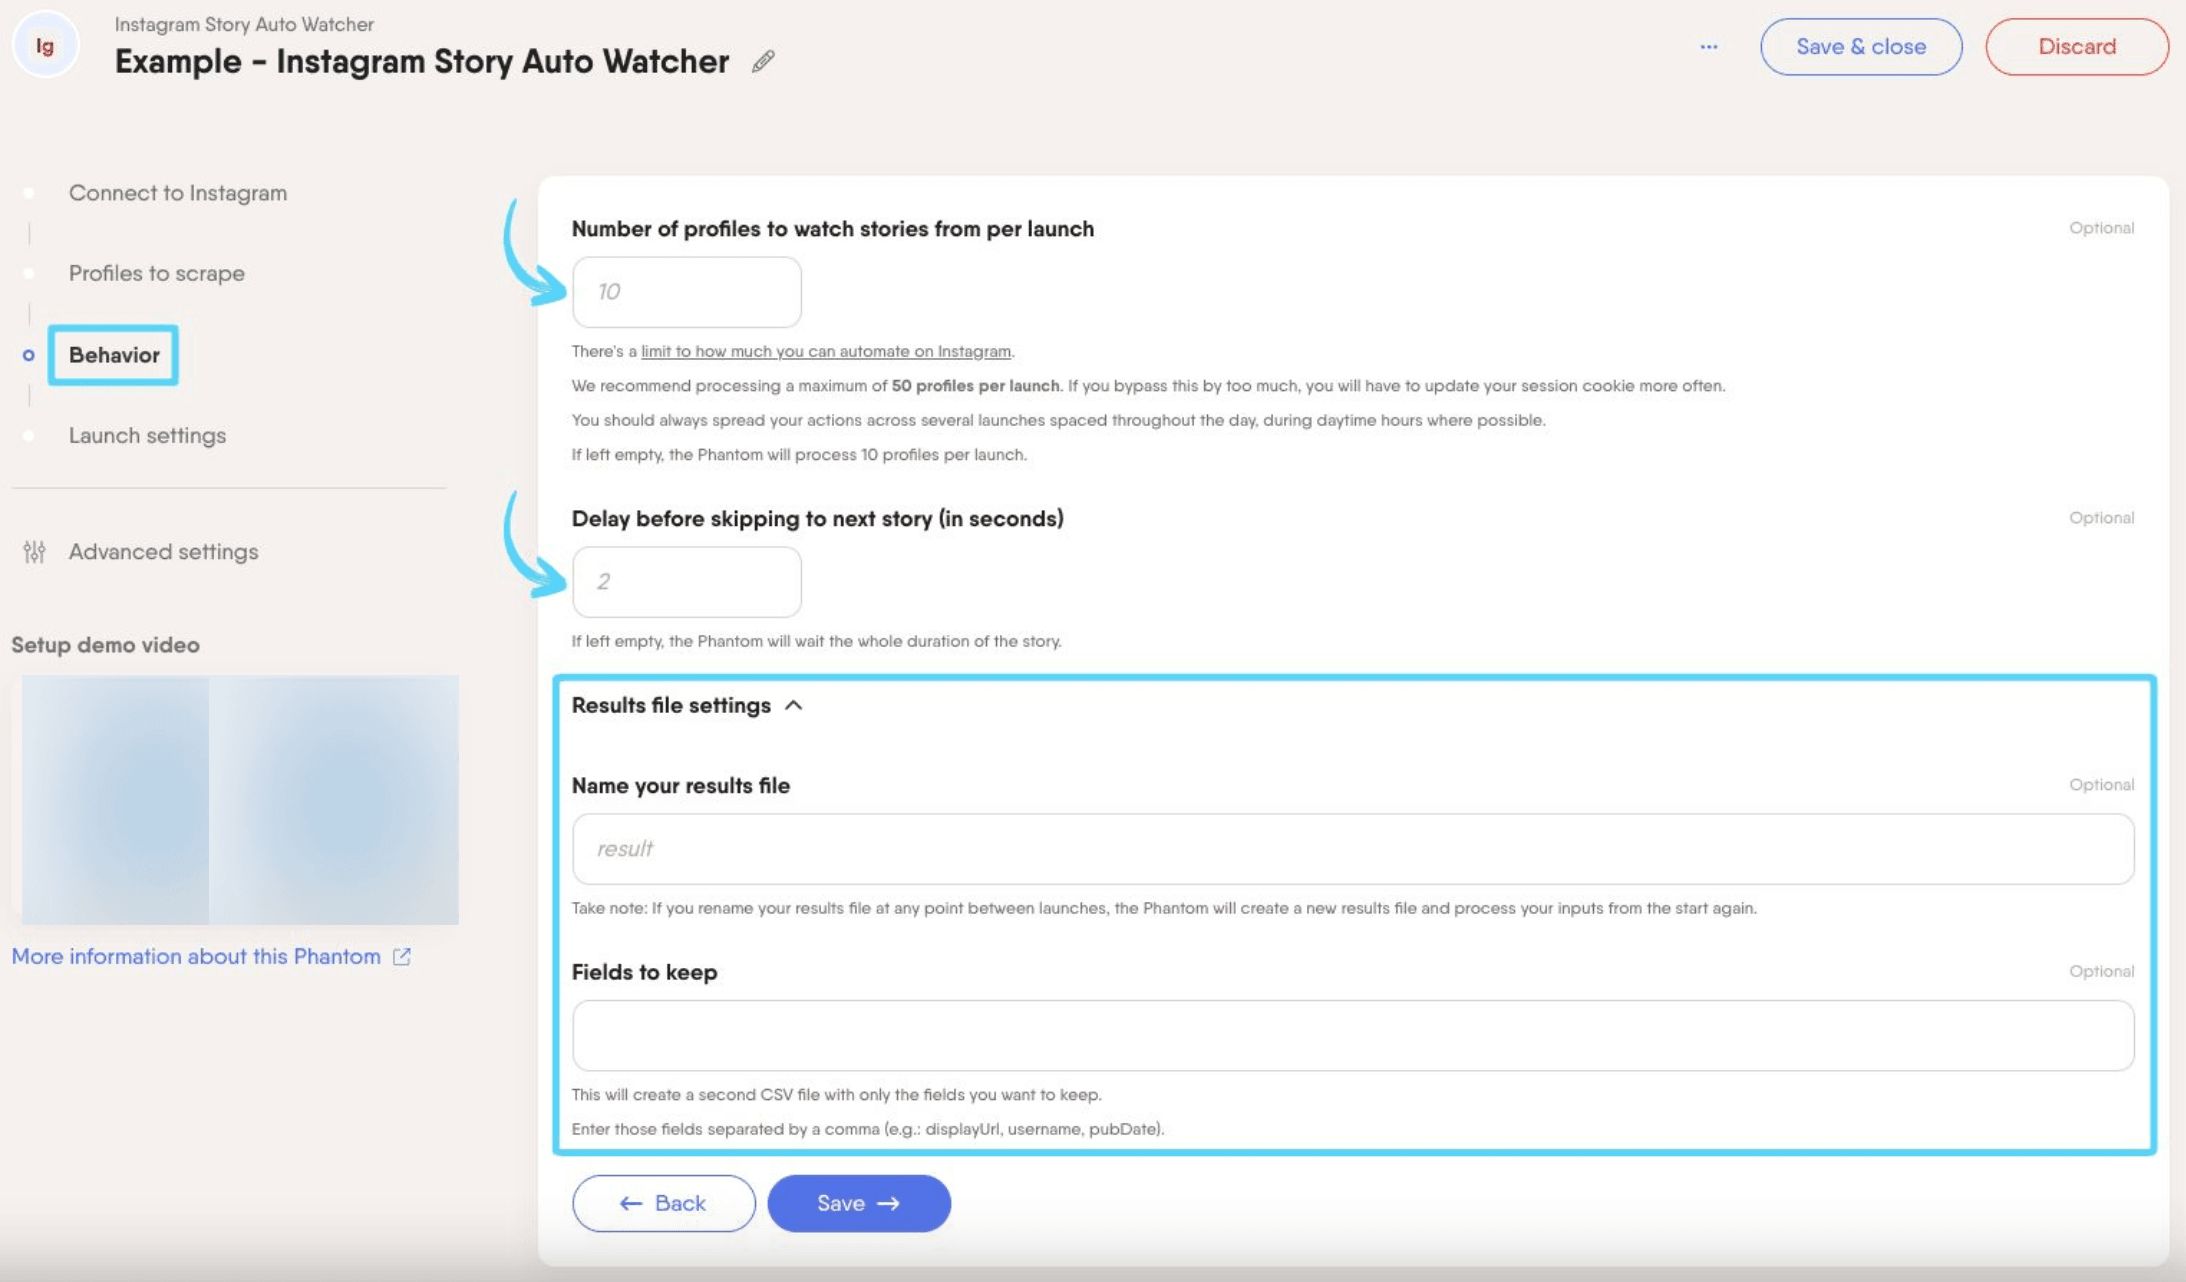Click the Ig Instagram logo avatar
This screenshot has width=2186, height=1282.
[45, 45]
